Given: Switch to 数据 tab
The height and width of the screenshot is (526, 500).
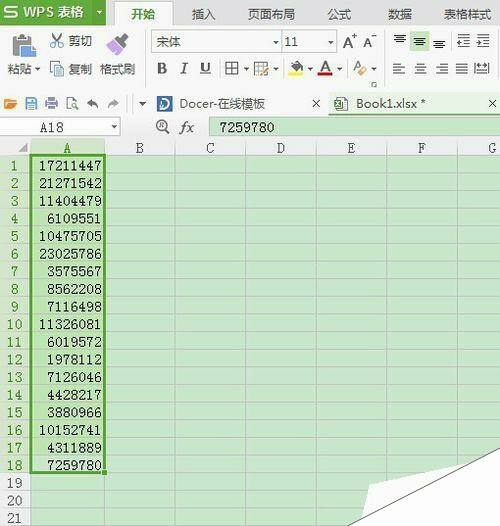Looking at the screenshot, I should (x=400, y=14).
